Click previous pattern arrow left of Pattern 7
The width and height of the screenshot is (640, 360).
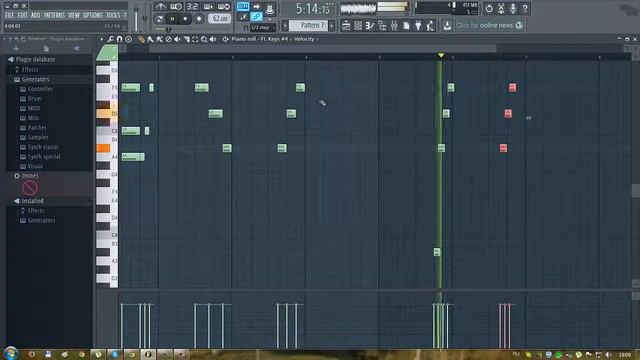pyautogui.click(x=285, y=26)
